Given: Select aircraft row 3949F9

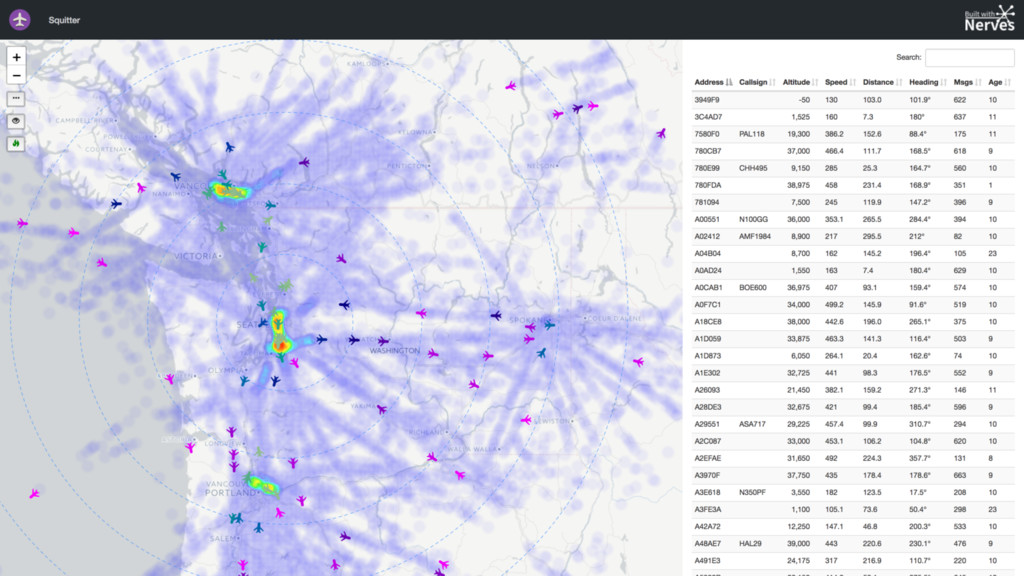Looking at the screenshot, I should [x=853, y=100].
